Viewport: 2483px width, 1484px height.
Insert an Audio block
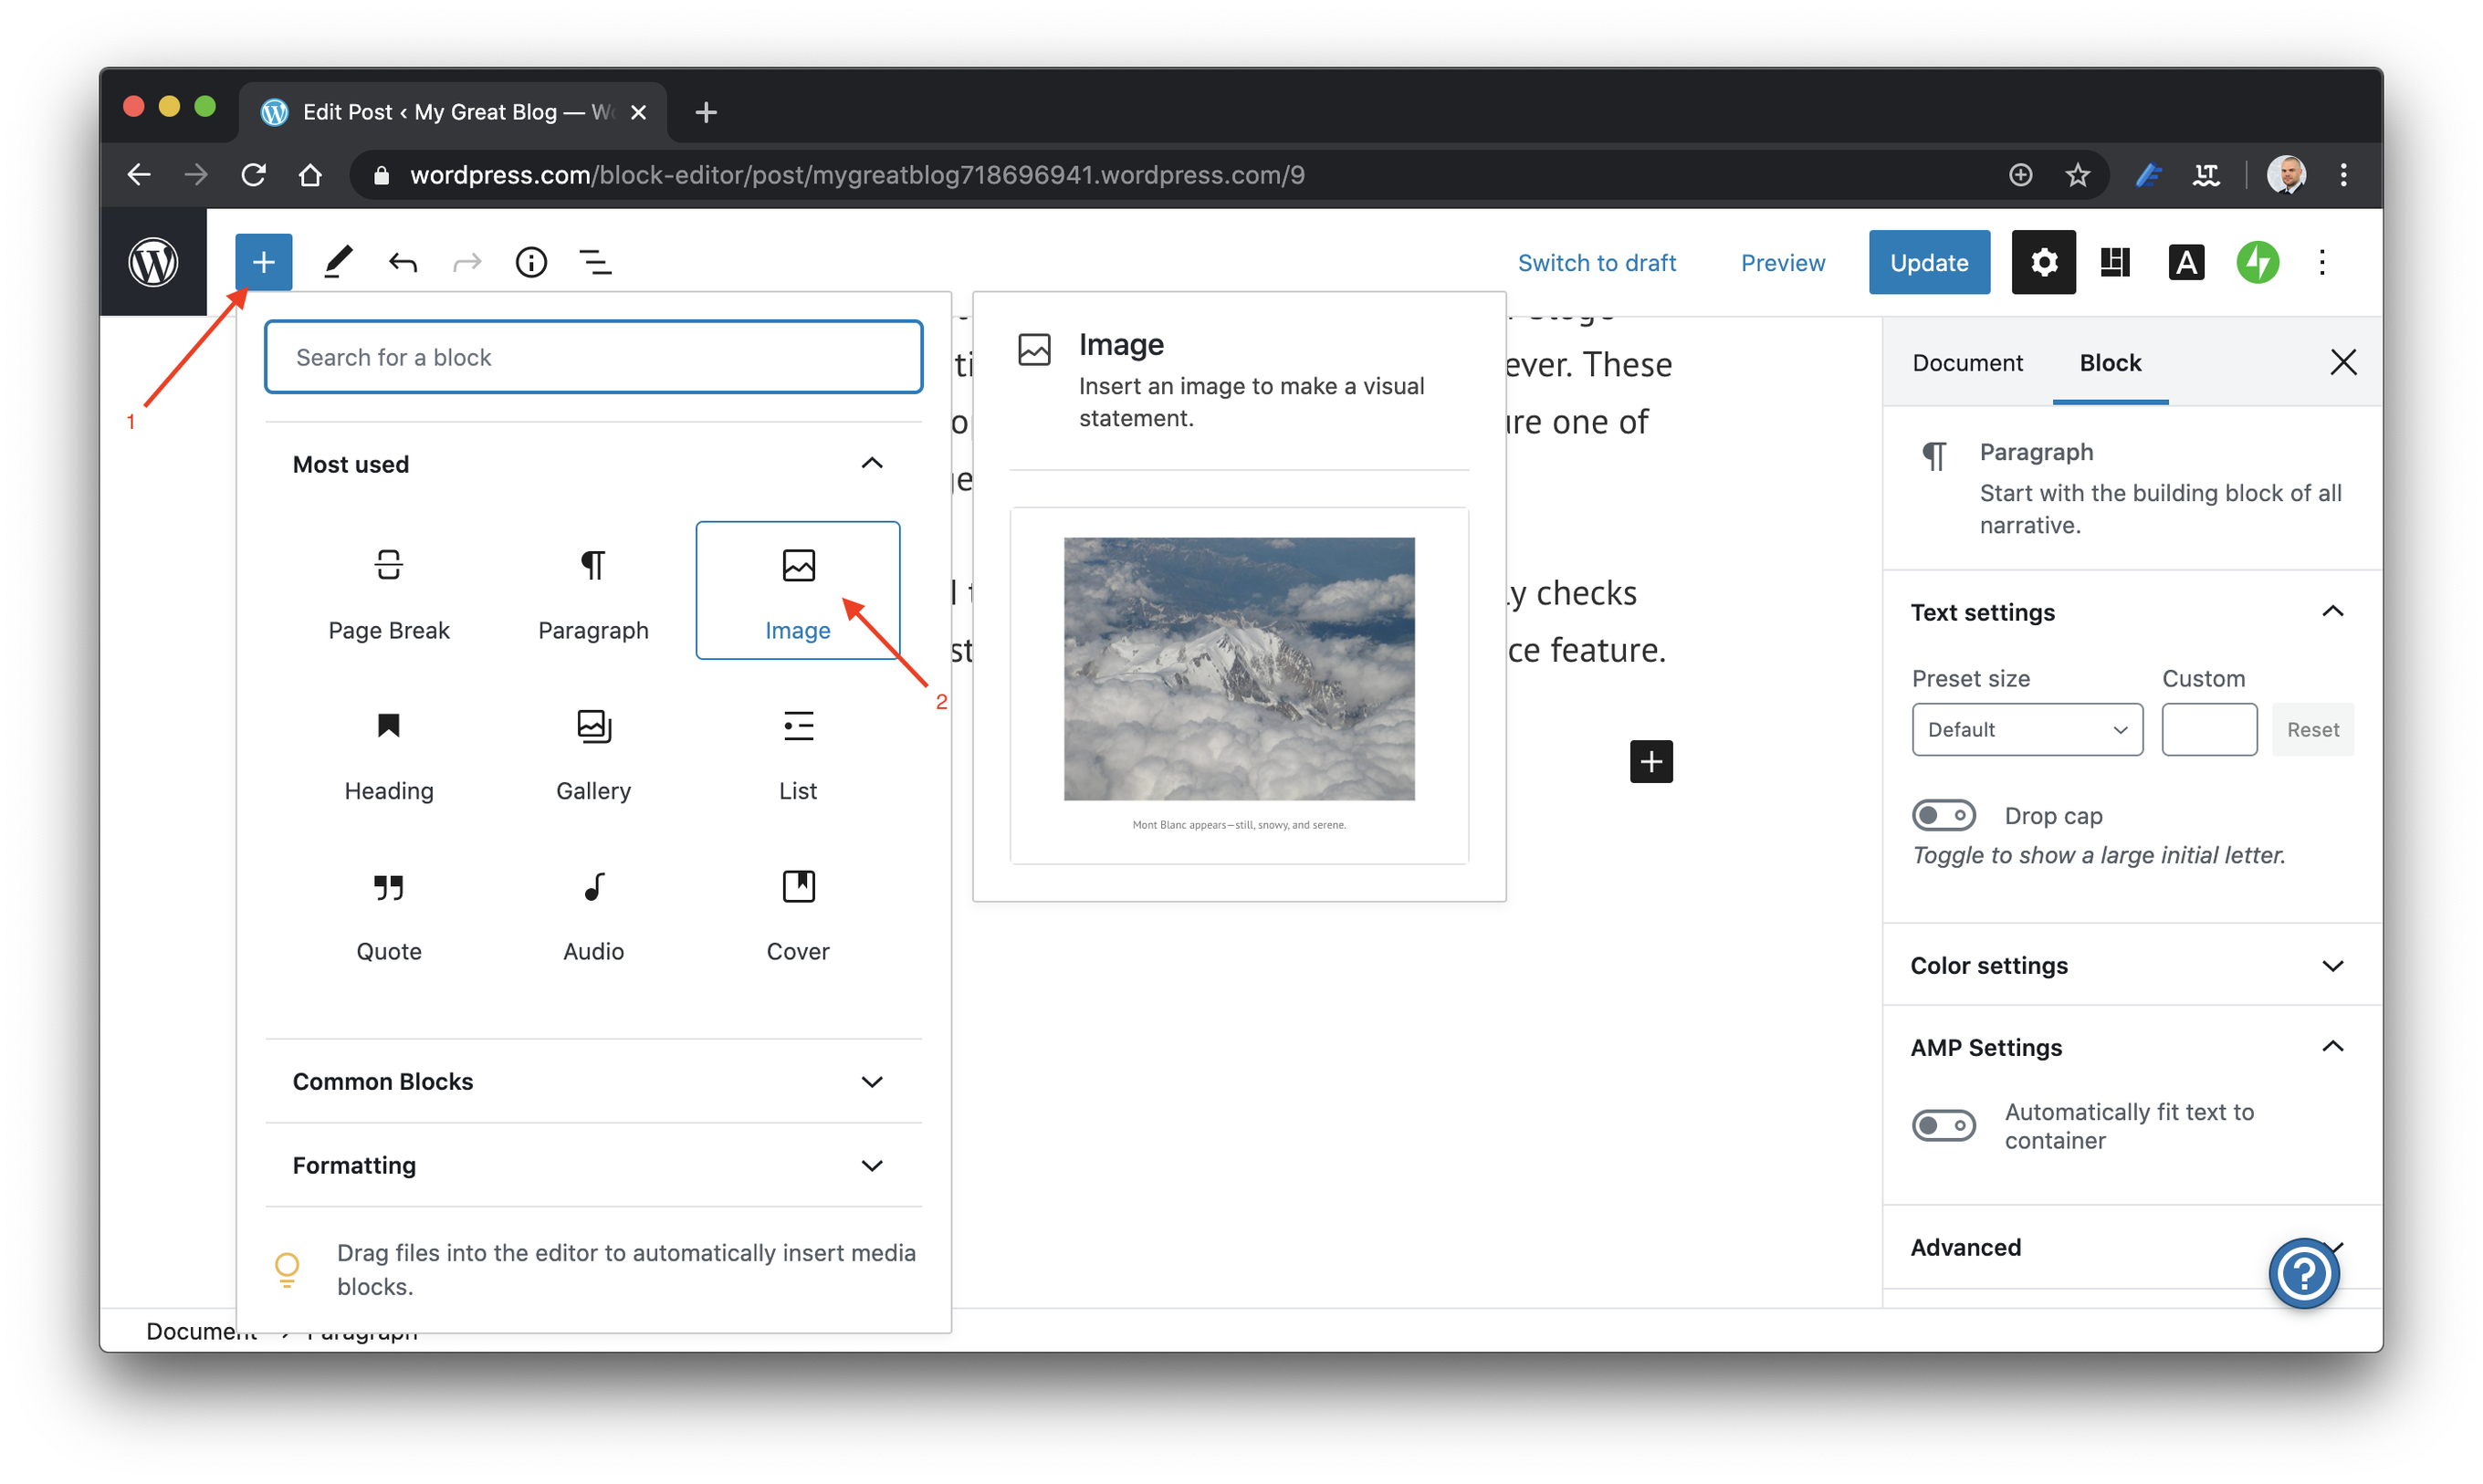click(x=593, y=912)
